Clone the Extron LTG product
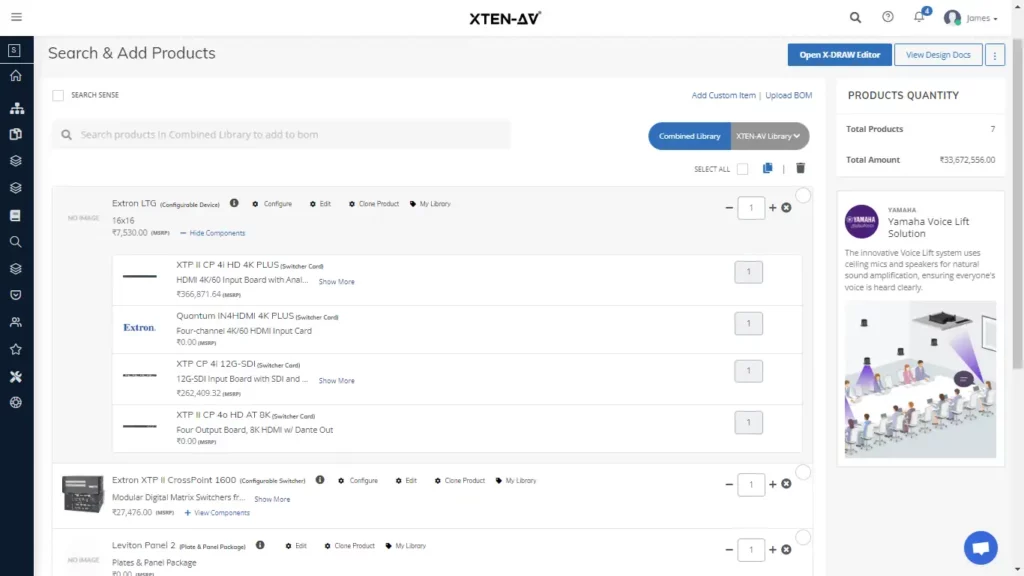This screenshot has height=576, width=1024. pyautogui.click(x=374, y=204)
